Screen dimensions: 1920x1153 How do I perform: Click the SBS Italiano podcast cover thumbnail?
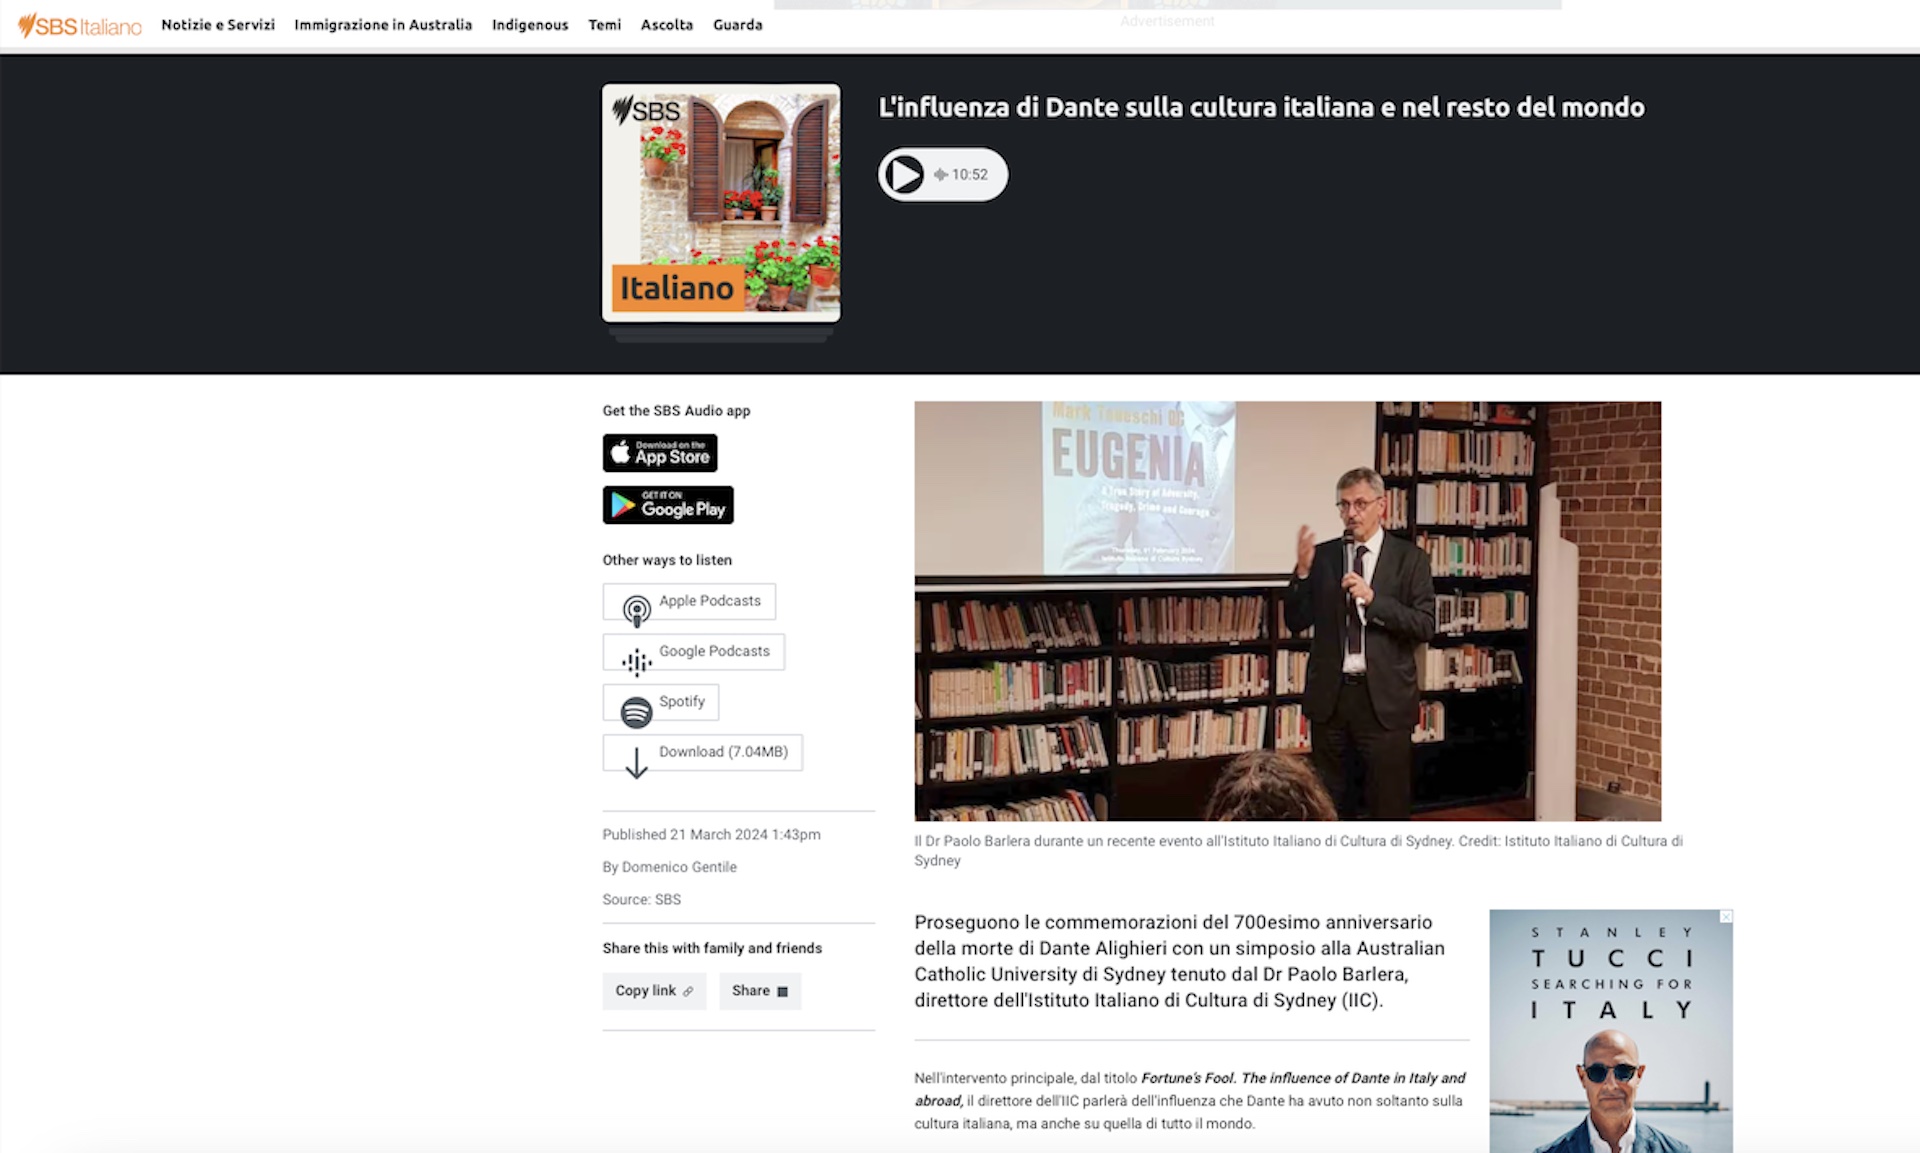click(721, 203)
